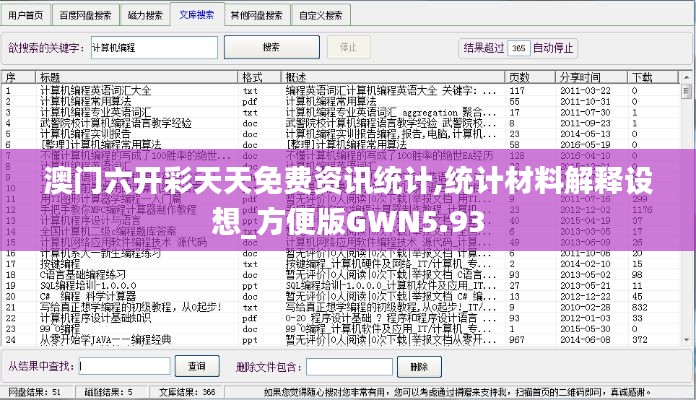Focus the search keyword input field
This screenshot has height=400, width=696.
pyautogui.click(x=152, y=47)
